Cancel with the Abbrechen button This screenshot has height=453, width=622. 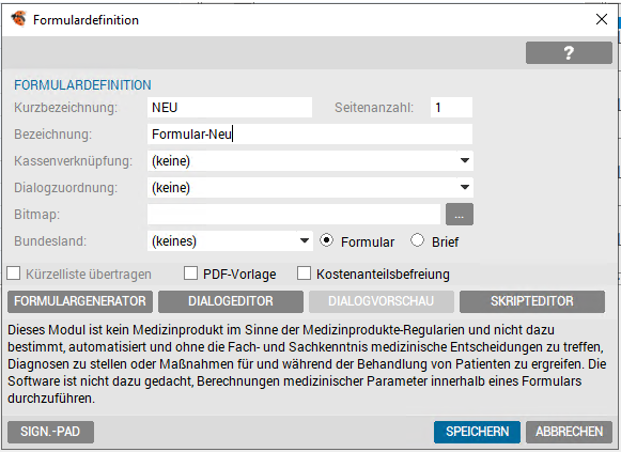pos(569,432)
